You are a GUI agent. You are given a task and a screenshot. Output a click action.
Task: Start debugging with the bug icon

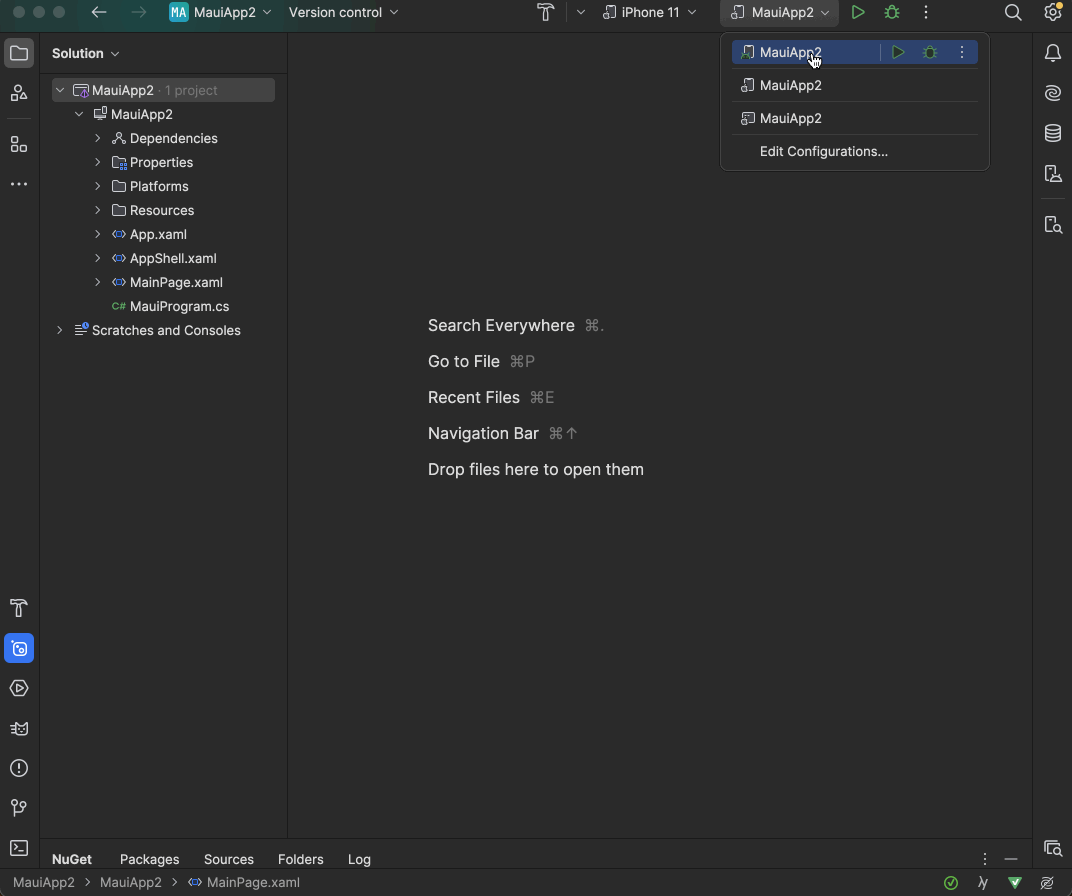click(x=891, y=12)
